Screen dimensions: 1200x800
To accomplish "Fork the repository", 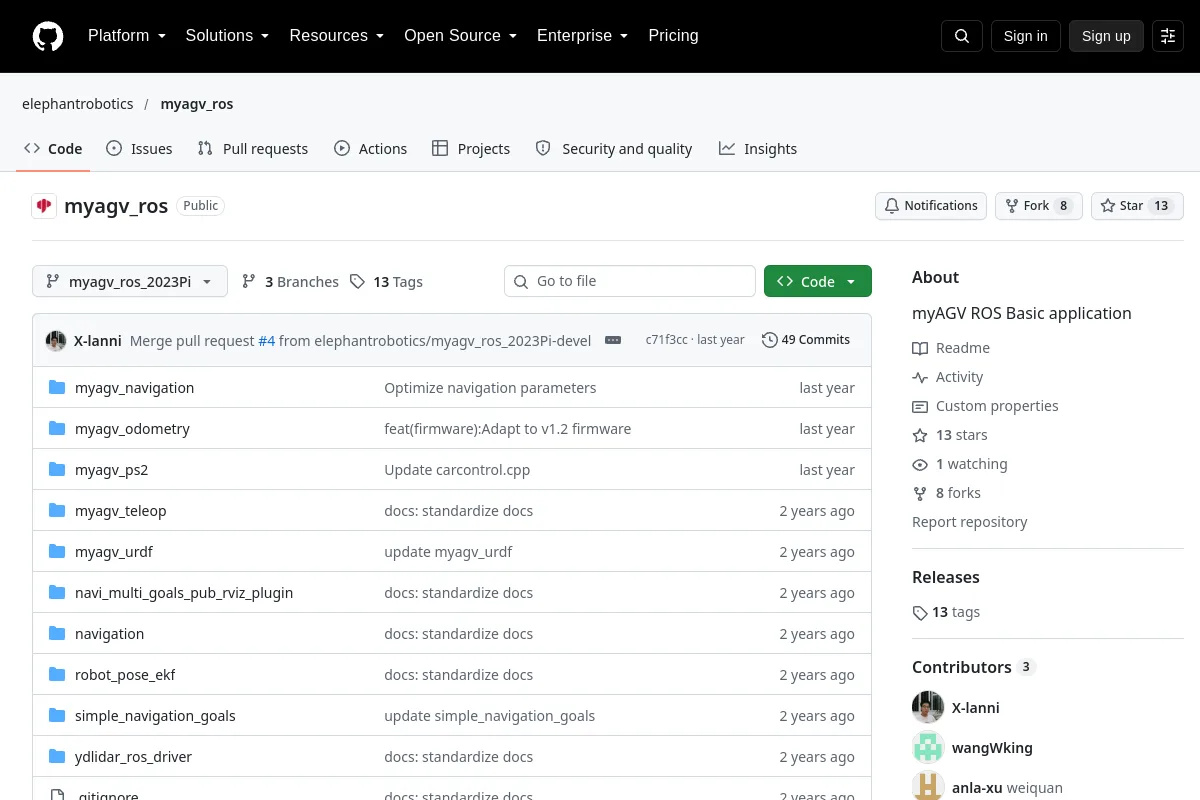I will [x=1038, y=206].
